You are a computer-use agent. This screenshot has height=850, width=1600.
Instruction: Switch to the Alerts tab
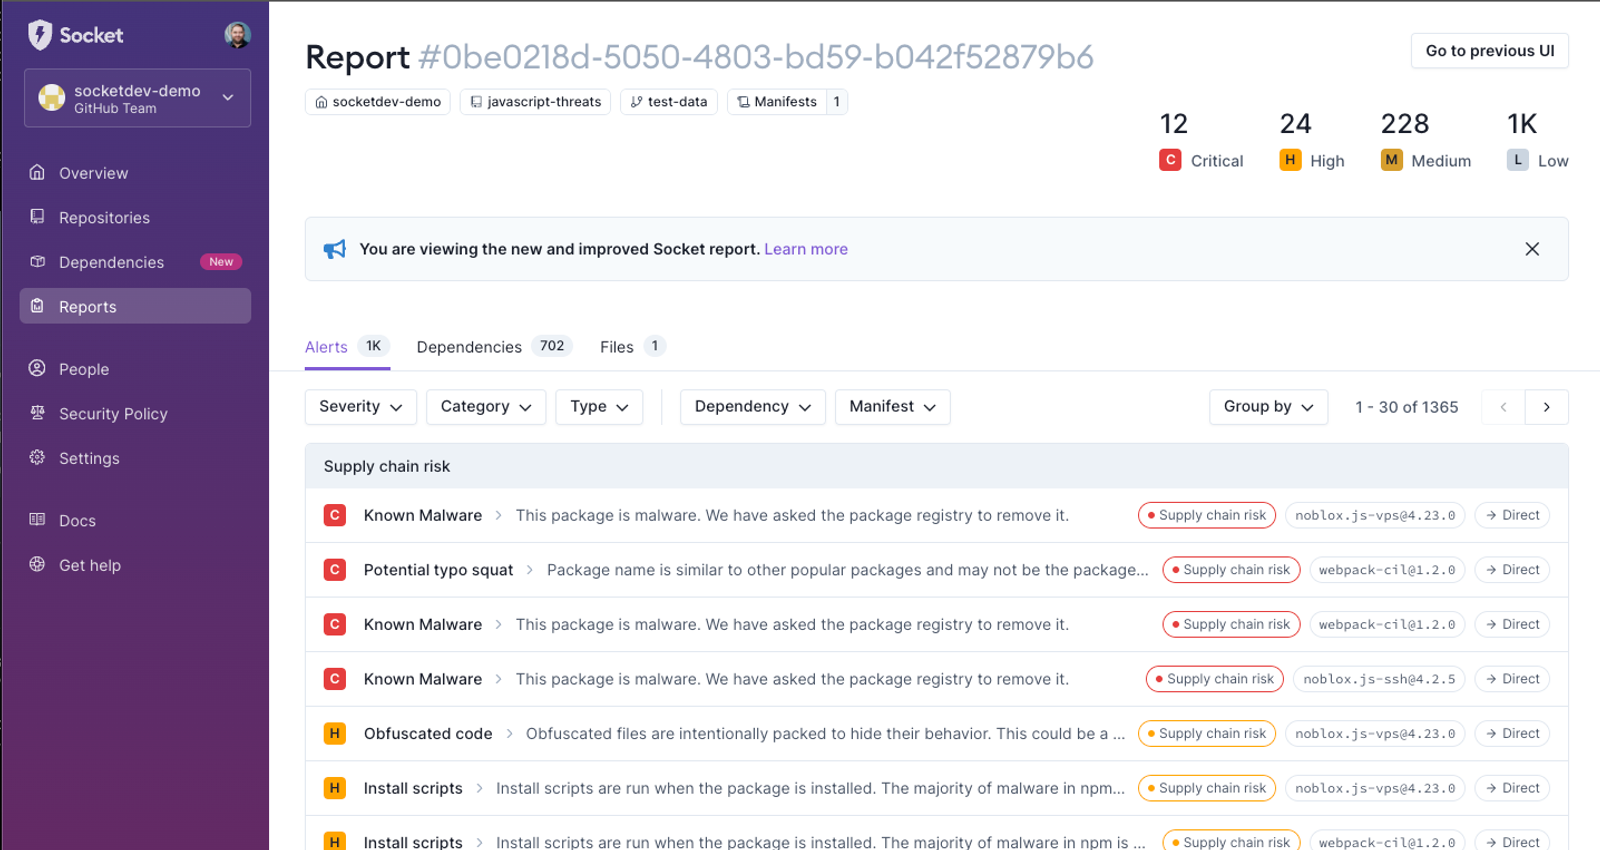(346, 347)
